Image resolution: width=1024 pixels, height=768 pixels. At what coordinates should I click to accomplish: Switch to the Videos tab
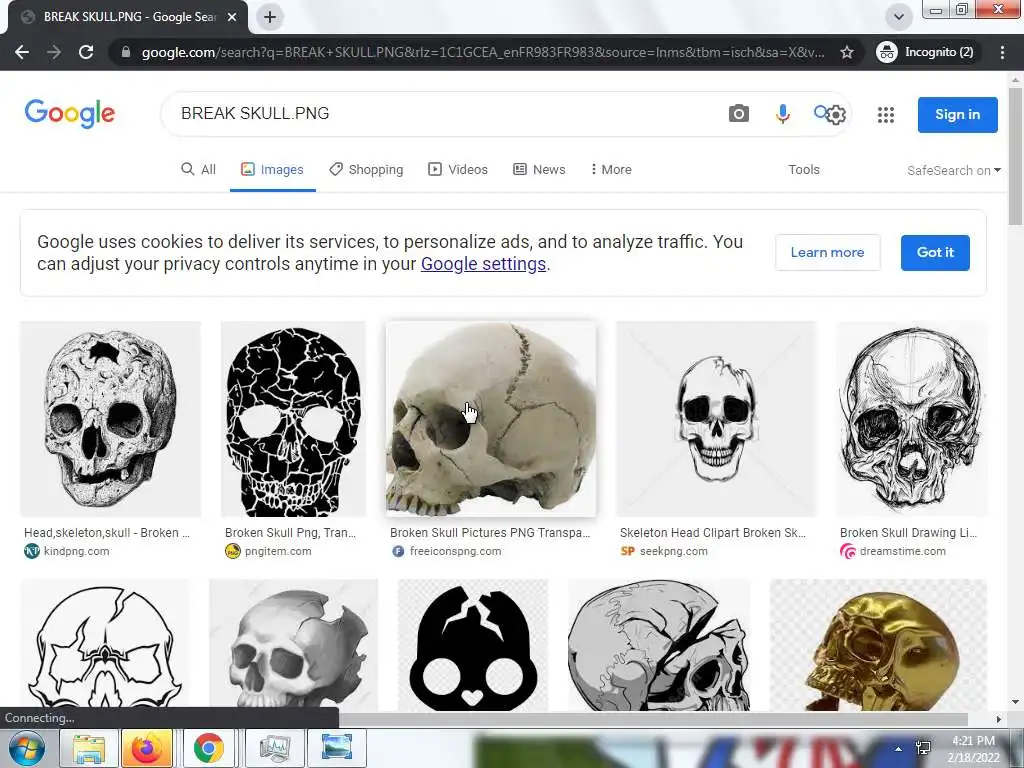(x=458, y=170)
